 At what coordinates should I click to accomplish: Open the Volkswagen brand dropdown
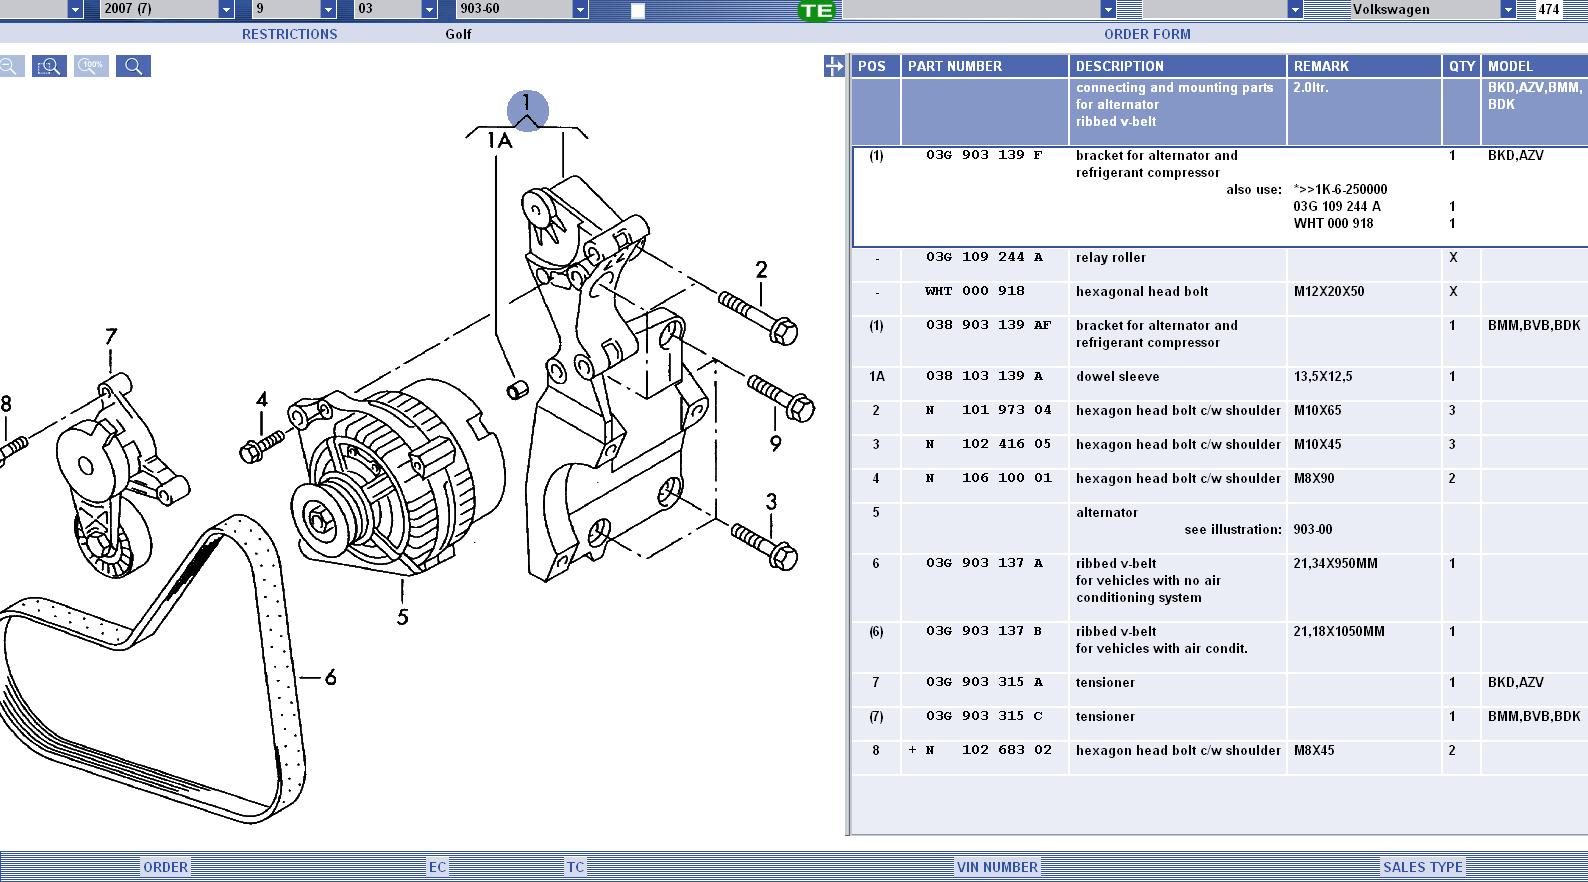pyautogui.click(x=1507, y=10)
